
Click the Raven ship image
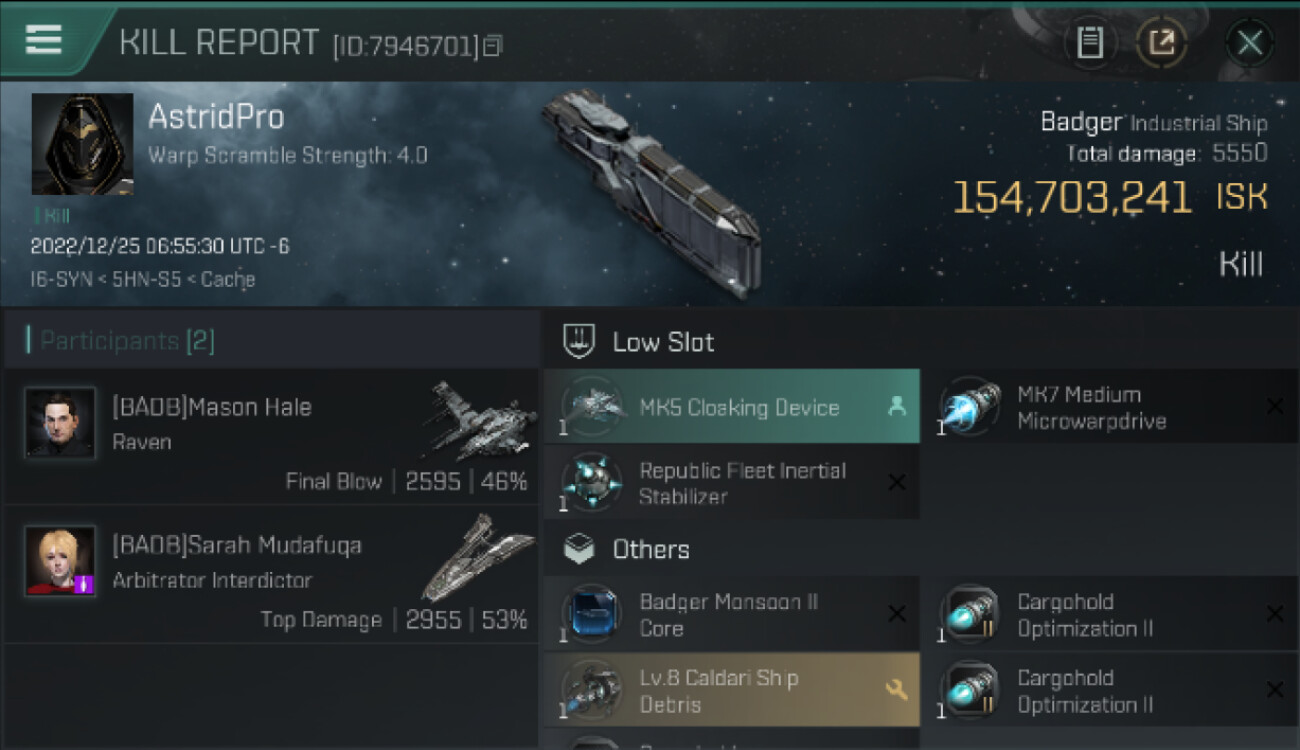(482, 420)
